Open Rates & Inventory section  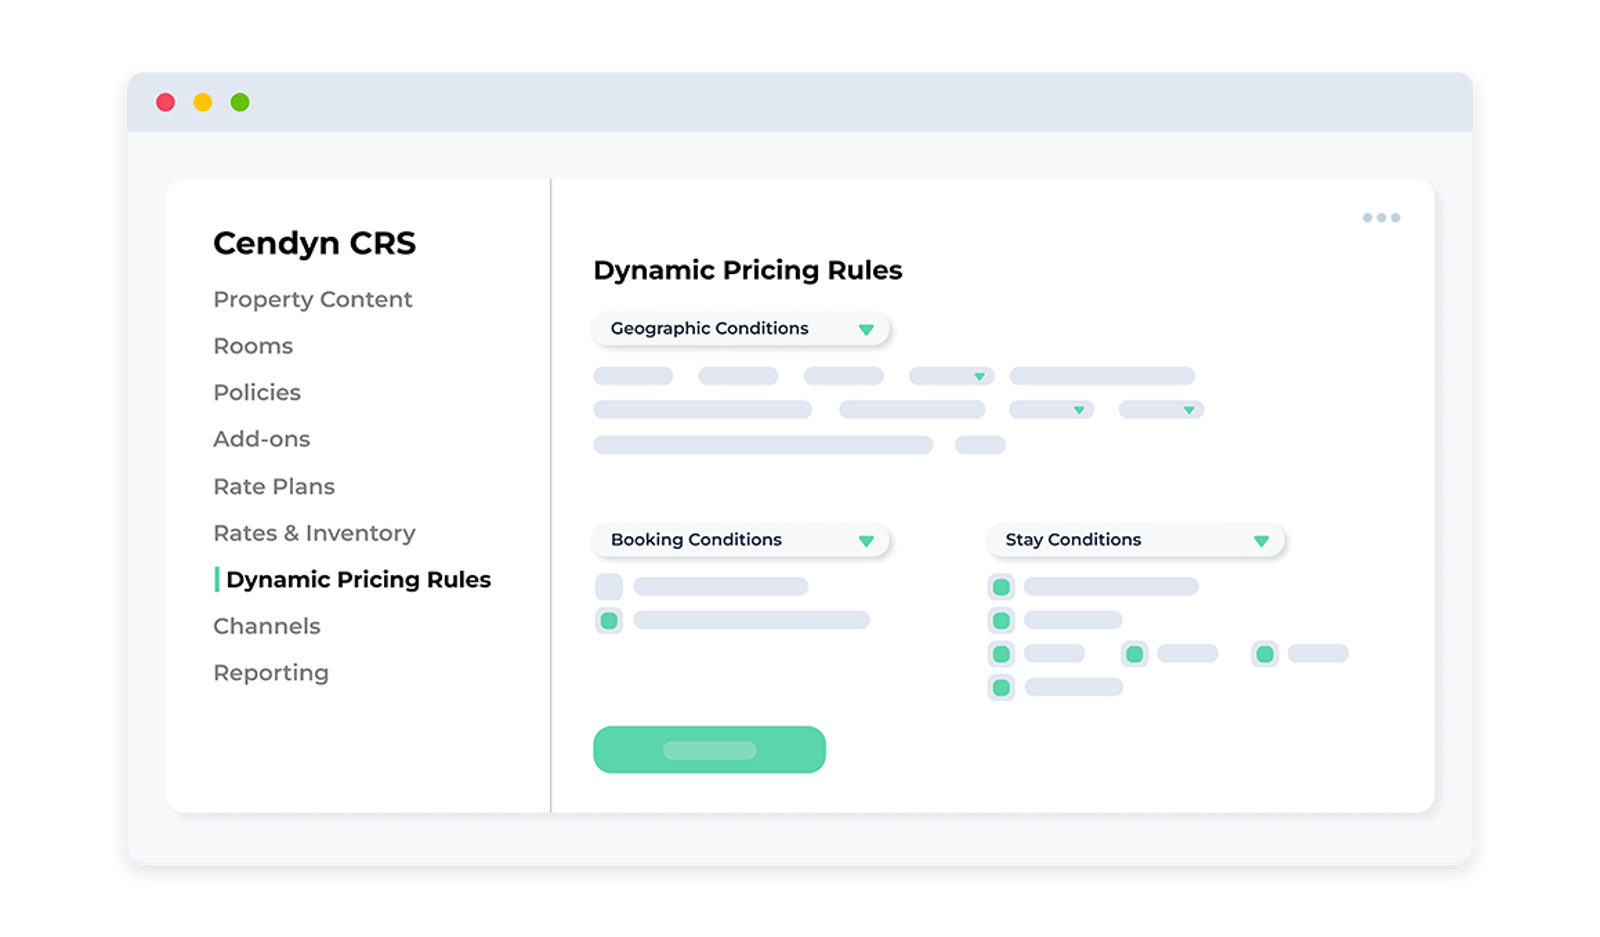pyautogui.click(x=314, y=533)
